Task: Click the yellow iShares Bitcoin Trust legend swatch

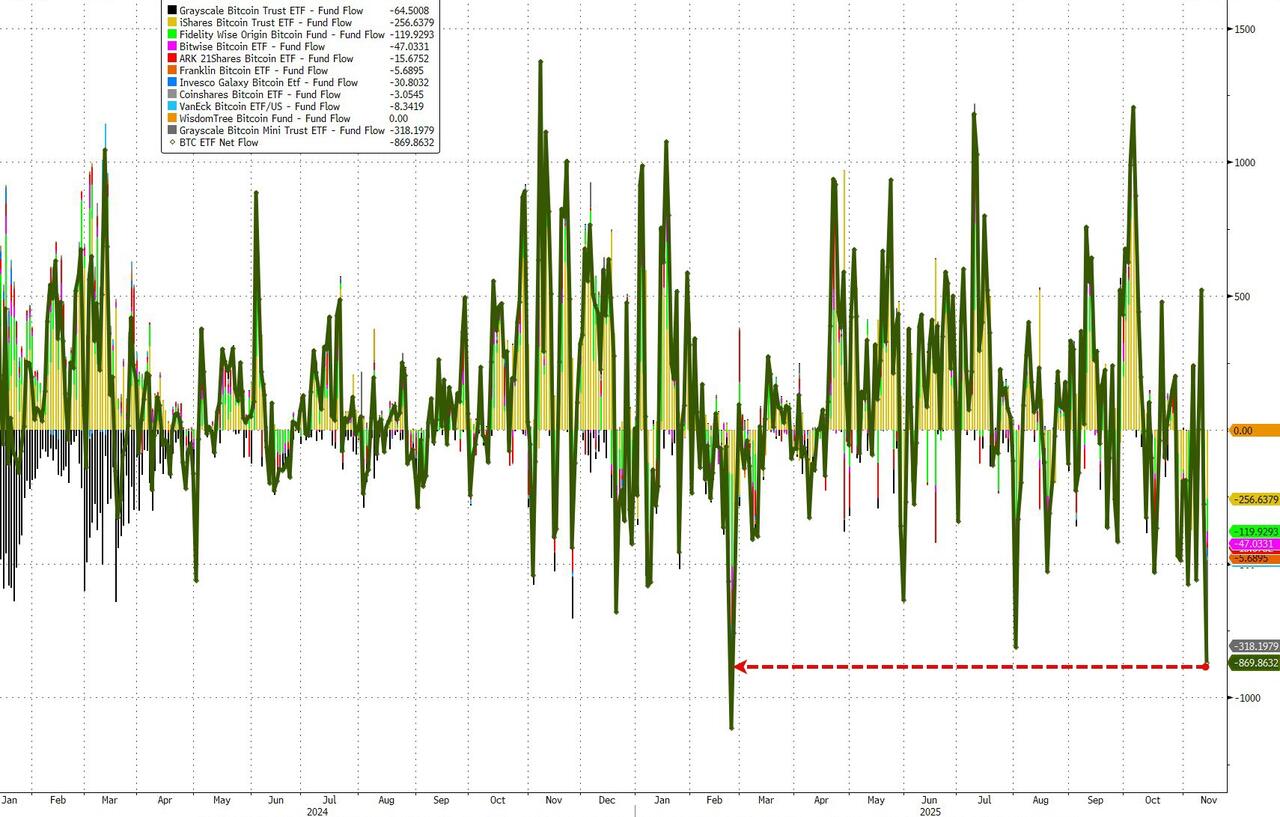Action: (171, 23)
